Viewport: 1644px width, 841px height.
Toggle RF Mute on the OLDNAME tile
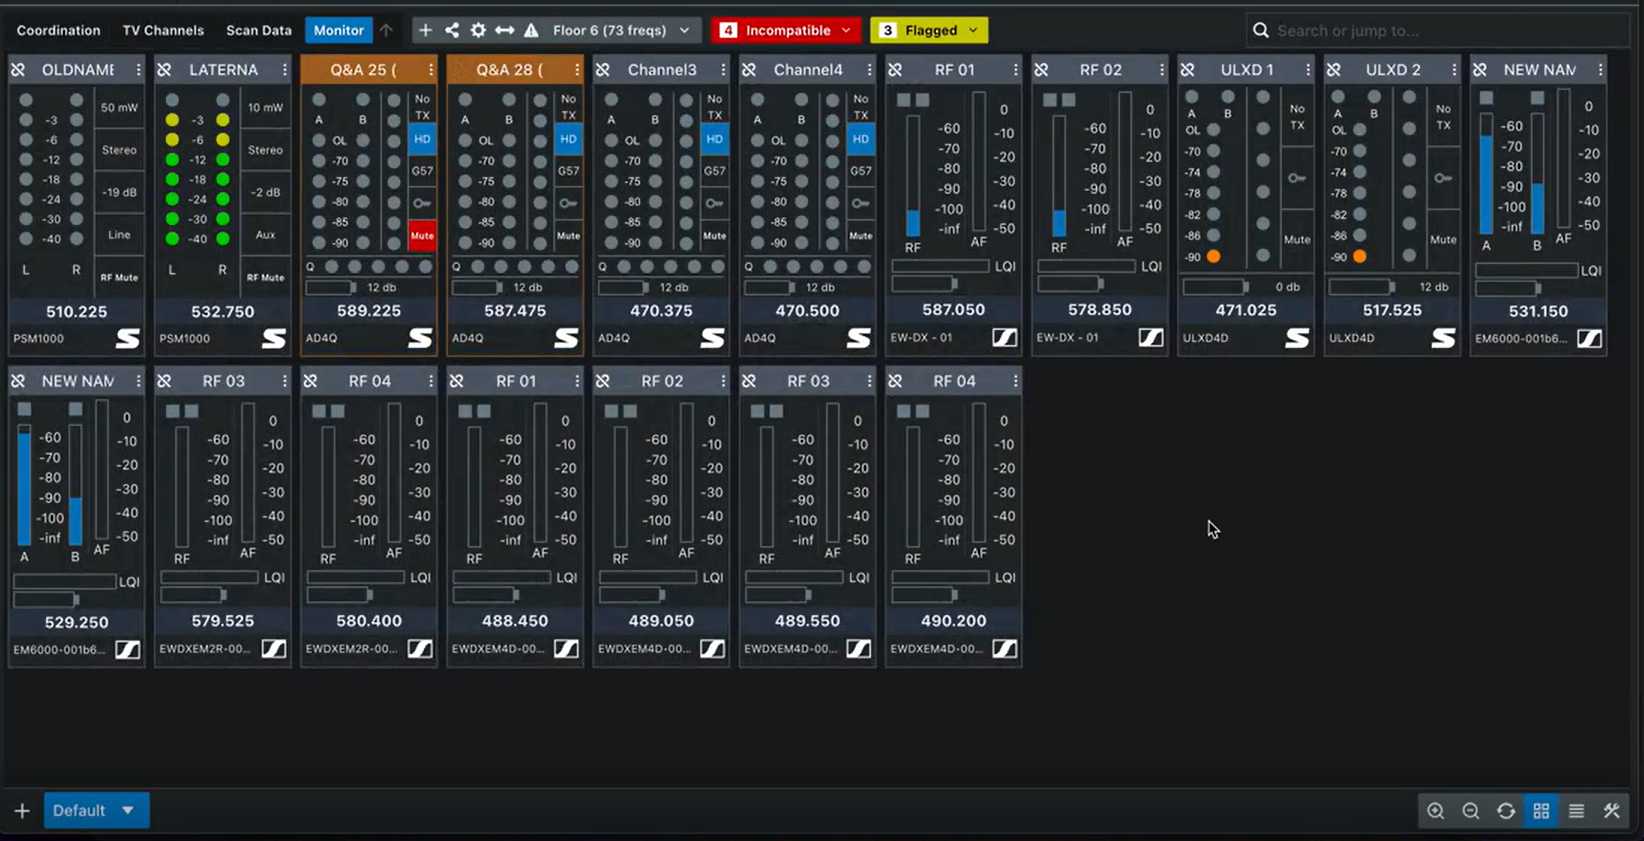tap(119, 277)
